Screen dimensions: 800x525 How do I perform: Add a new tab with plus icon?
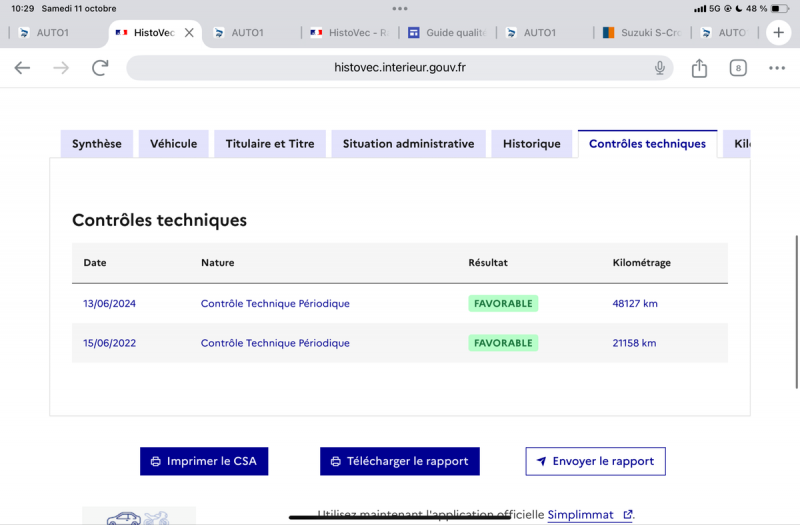779,32
